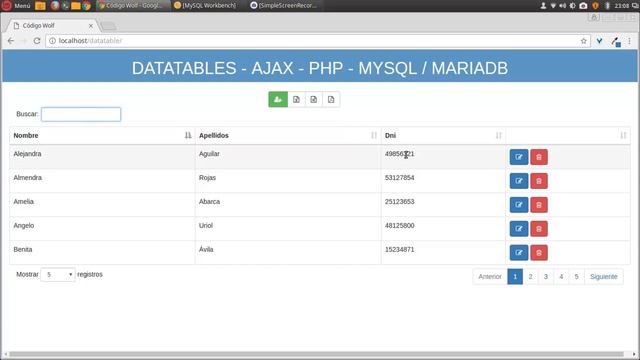The height and width of the screenshot is (360, 640).
Task: Select Código Wolf Chrome window in taskbar
Action: [133, 6]
